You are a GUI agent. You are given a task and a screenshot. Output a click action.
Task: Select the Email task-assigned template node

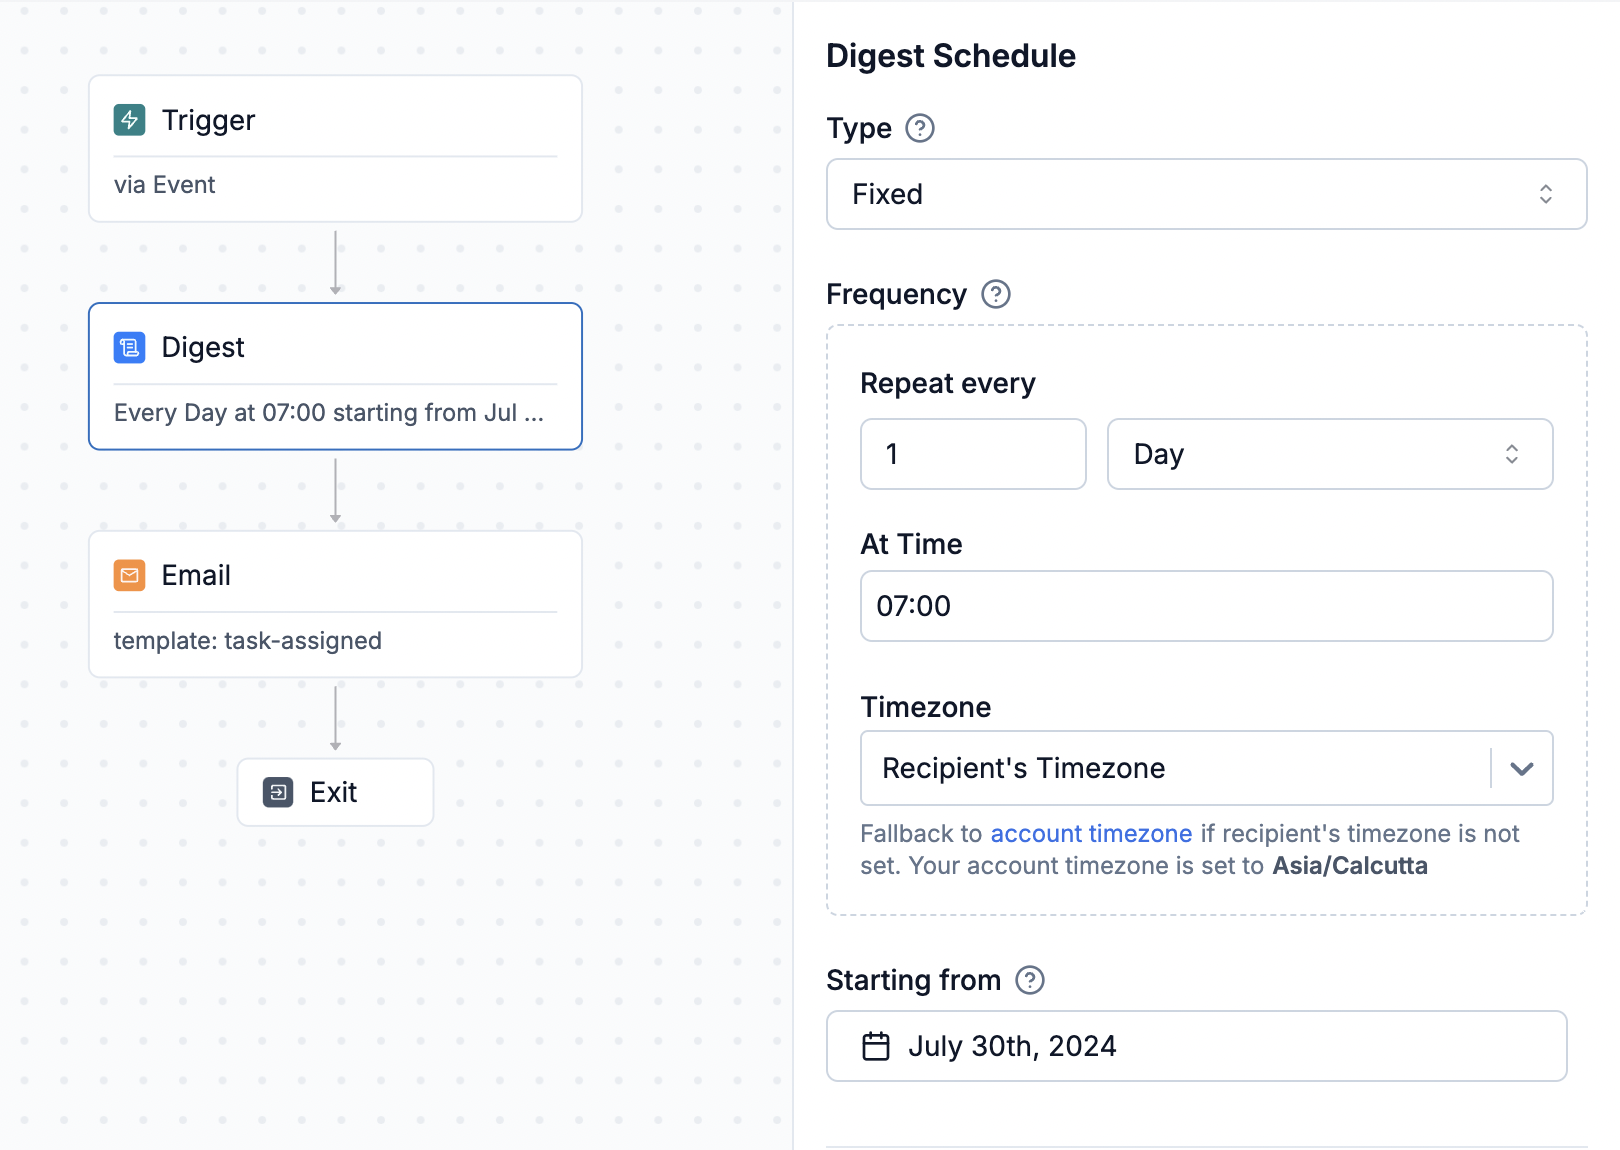point(335,604)
